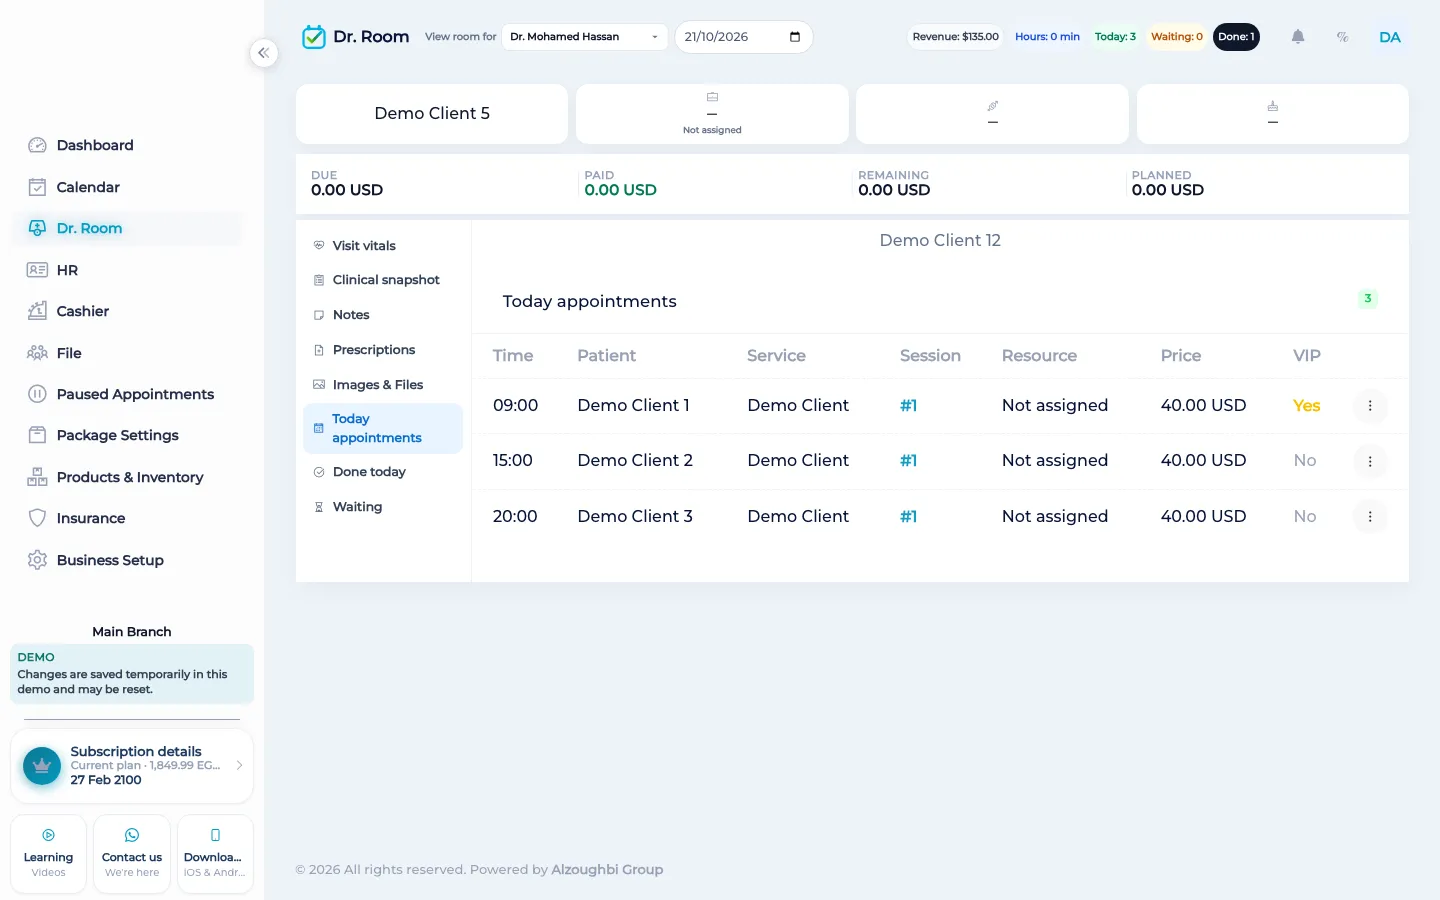Screen dimensions: 1440x900
Task: Expand Subscription details chevron
Action: click(x=239, y=765)
